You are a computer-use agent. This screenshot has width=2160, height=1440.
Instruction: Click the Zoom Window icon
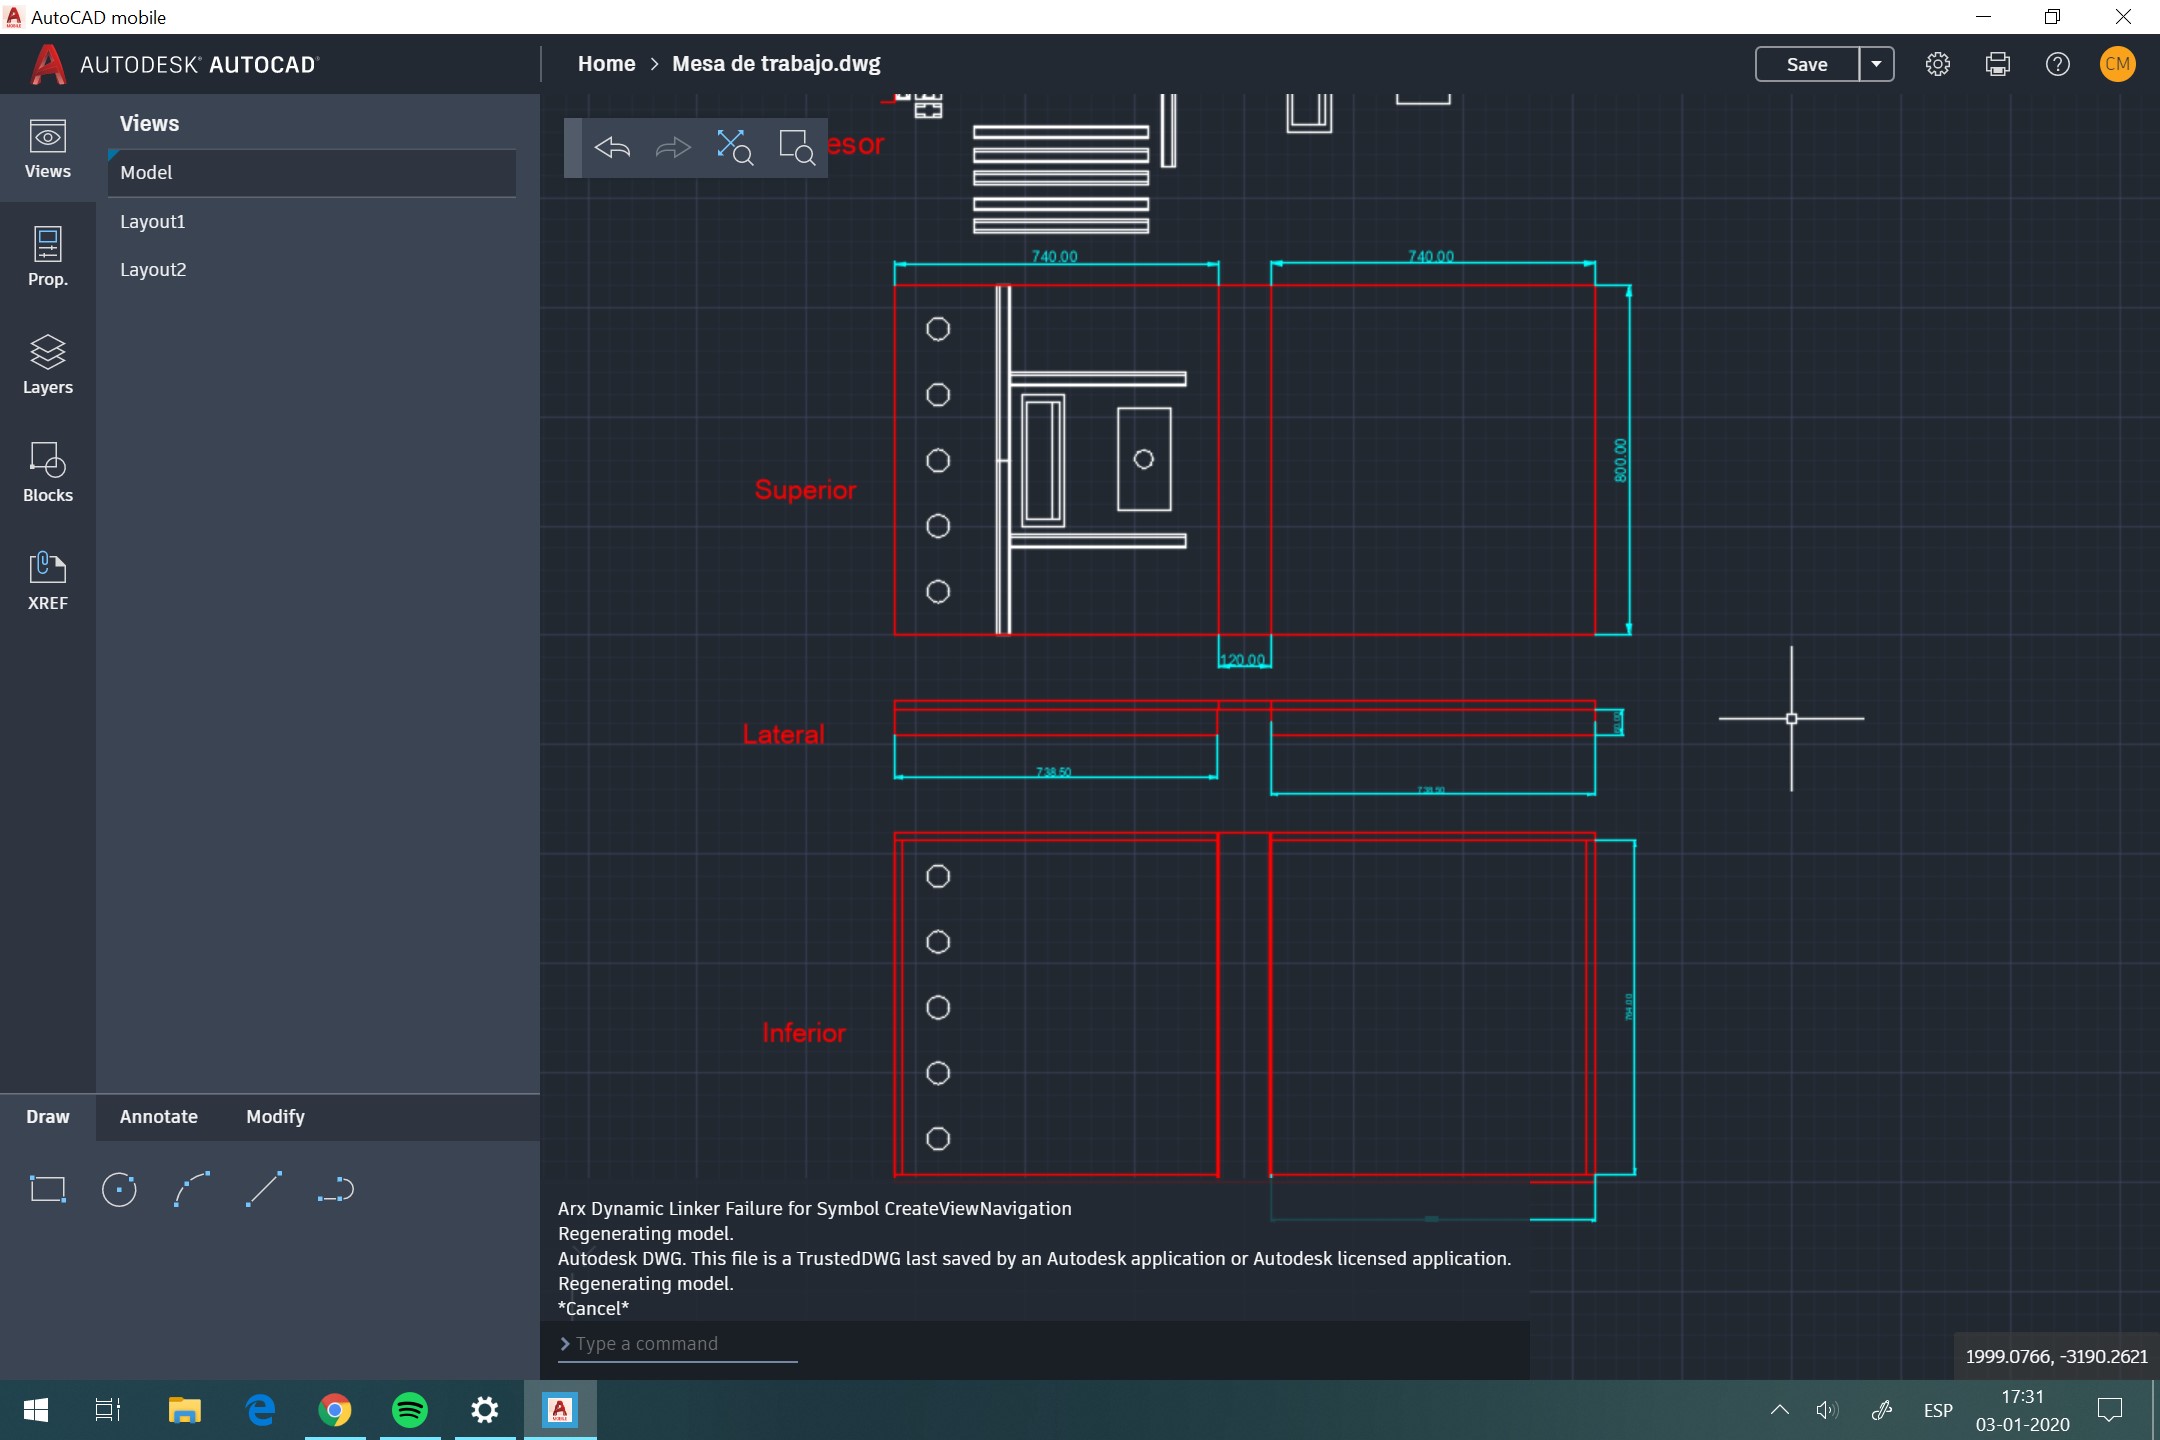click(x=797, y=148)
